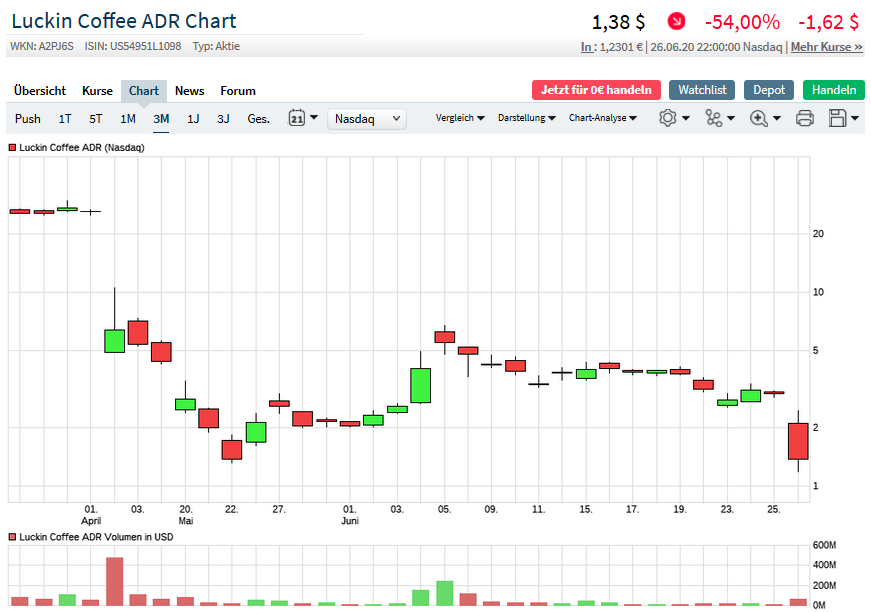
Task: Click the save floppy disk icon
Action: click(837, 118)
